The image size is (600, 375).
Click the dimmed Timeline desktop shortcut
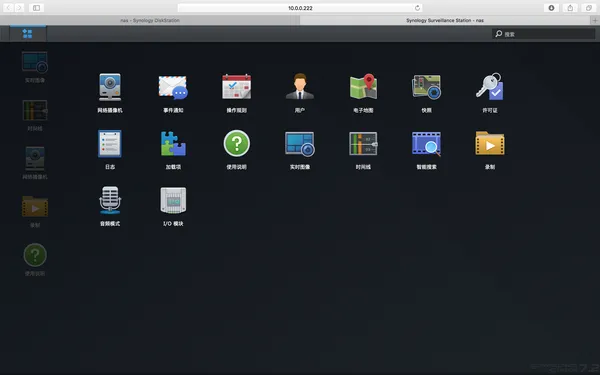[x=35, y=111]
